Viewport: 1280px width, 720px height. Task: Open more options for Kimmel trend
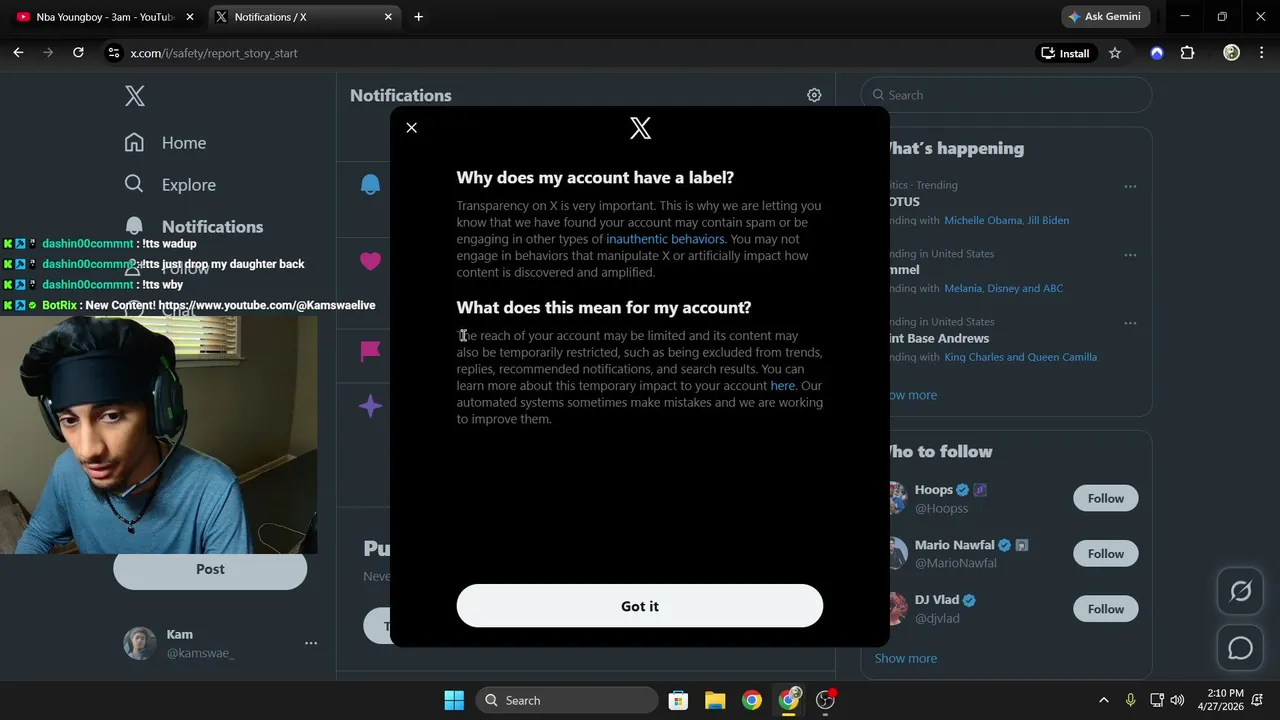click(1130, 255)
